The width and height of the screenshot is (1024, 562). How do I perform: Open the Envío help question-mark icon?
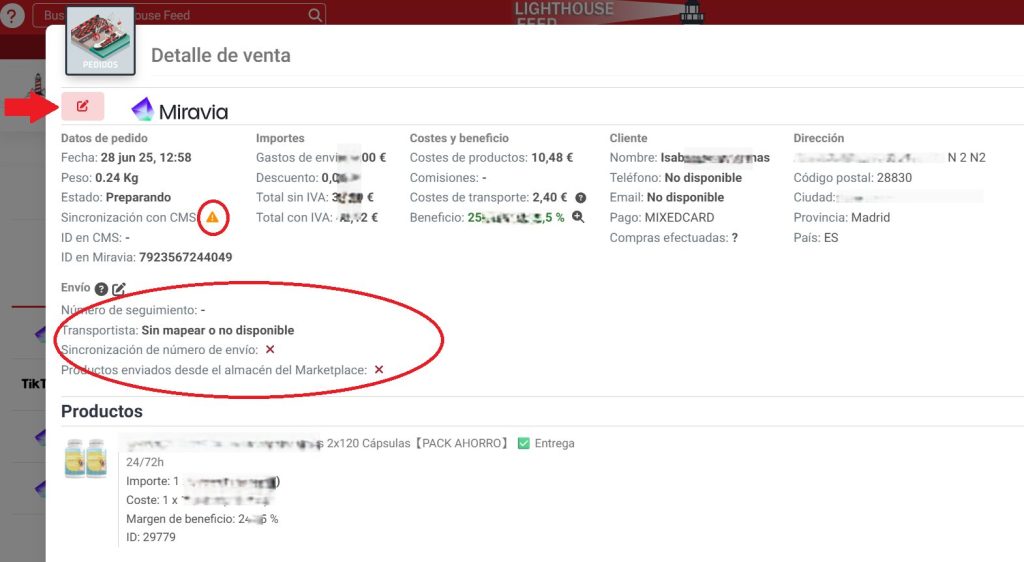pos(101,289)
